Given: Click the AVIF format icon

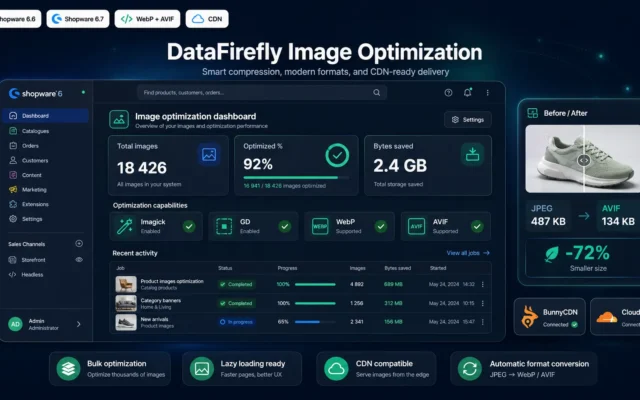Looking at the screenshot, I should 416,226.
